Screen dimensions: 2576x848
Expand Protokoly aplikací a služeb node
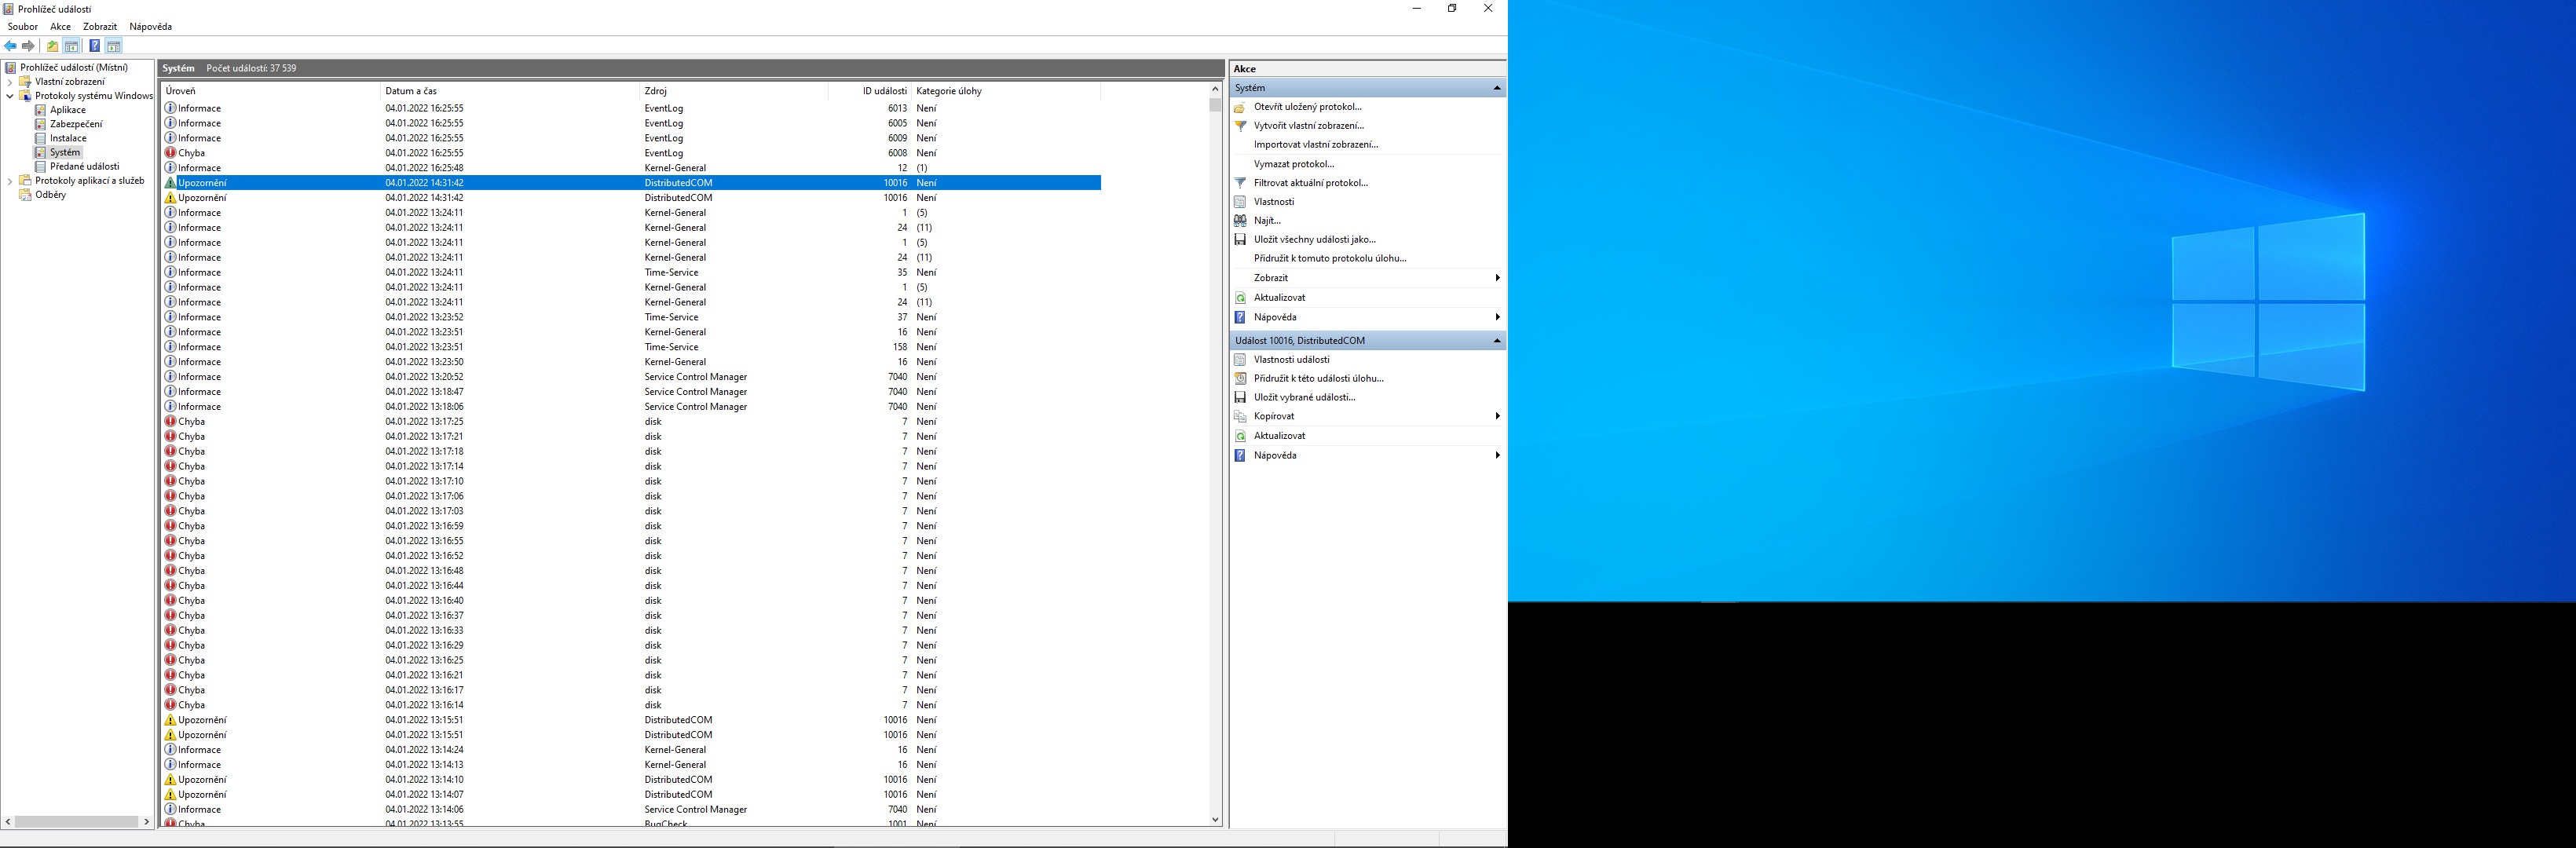point(10,181)
